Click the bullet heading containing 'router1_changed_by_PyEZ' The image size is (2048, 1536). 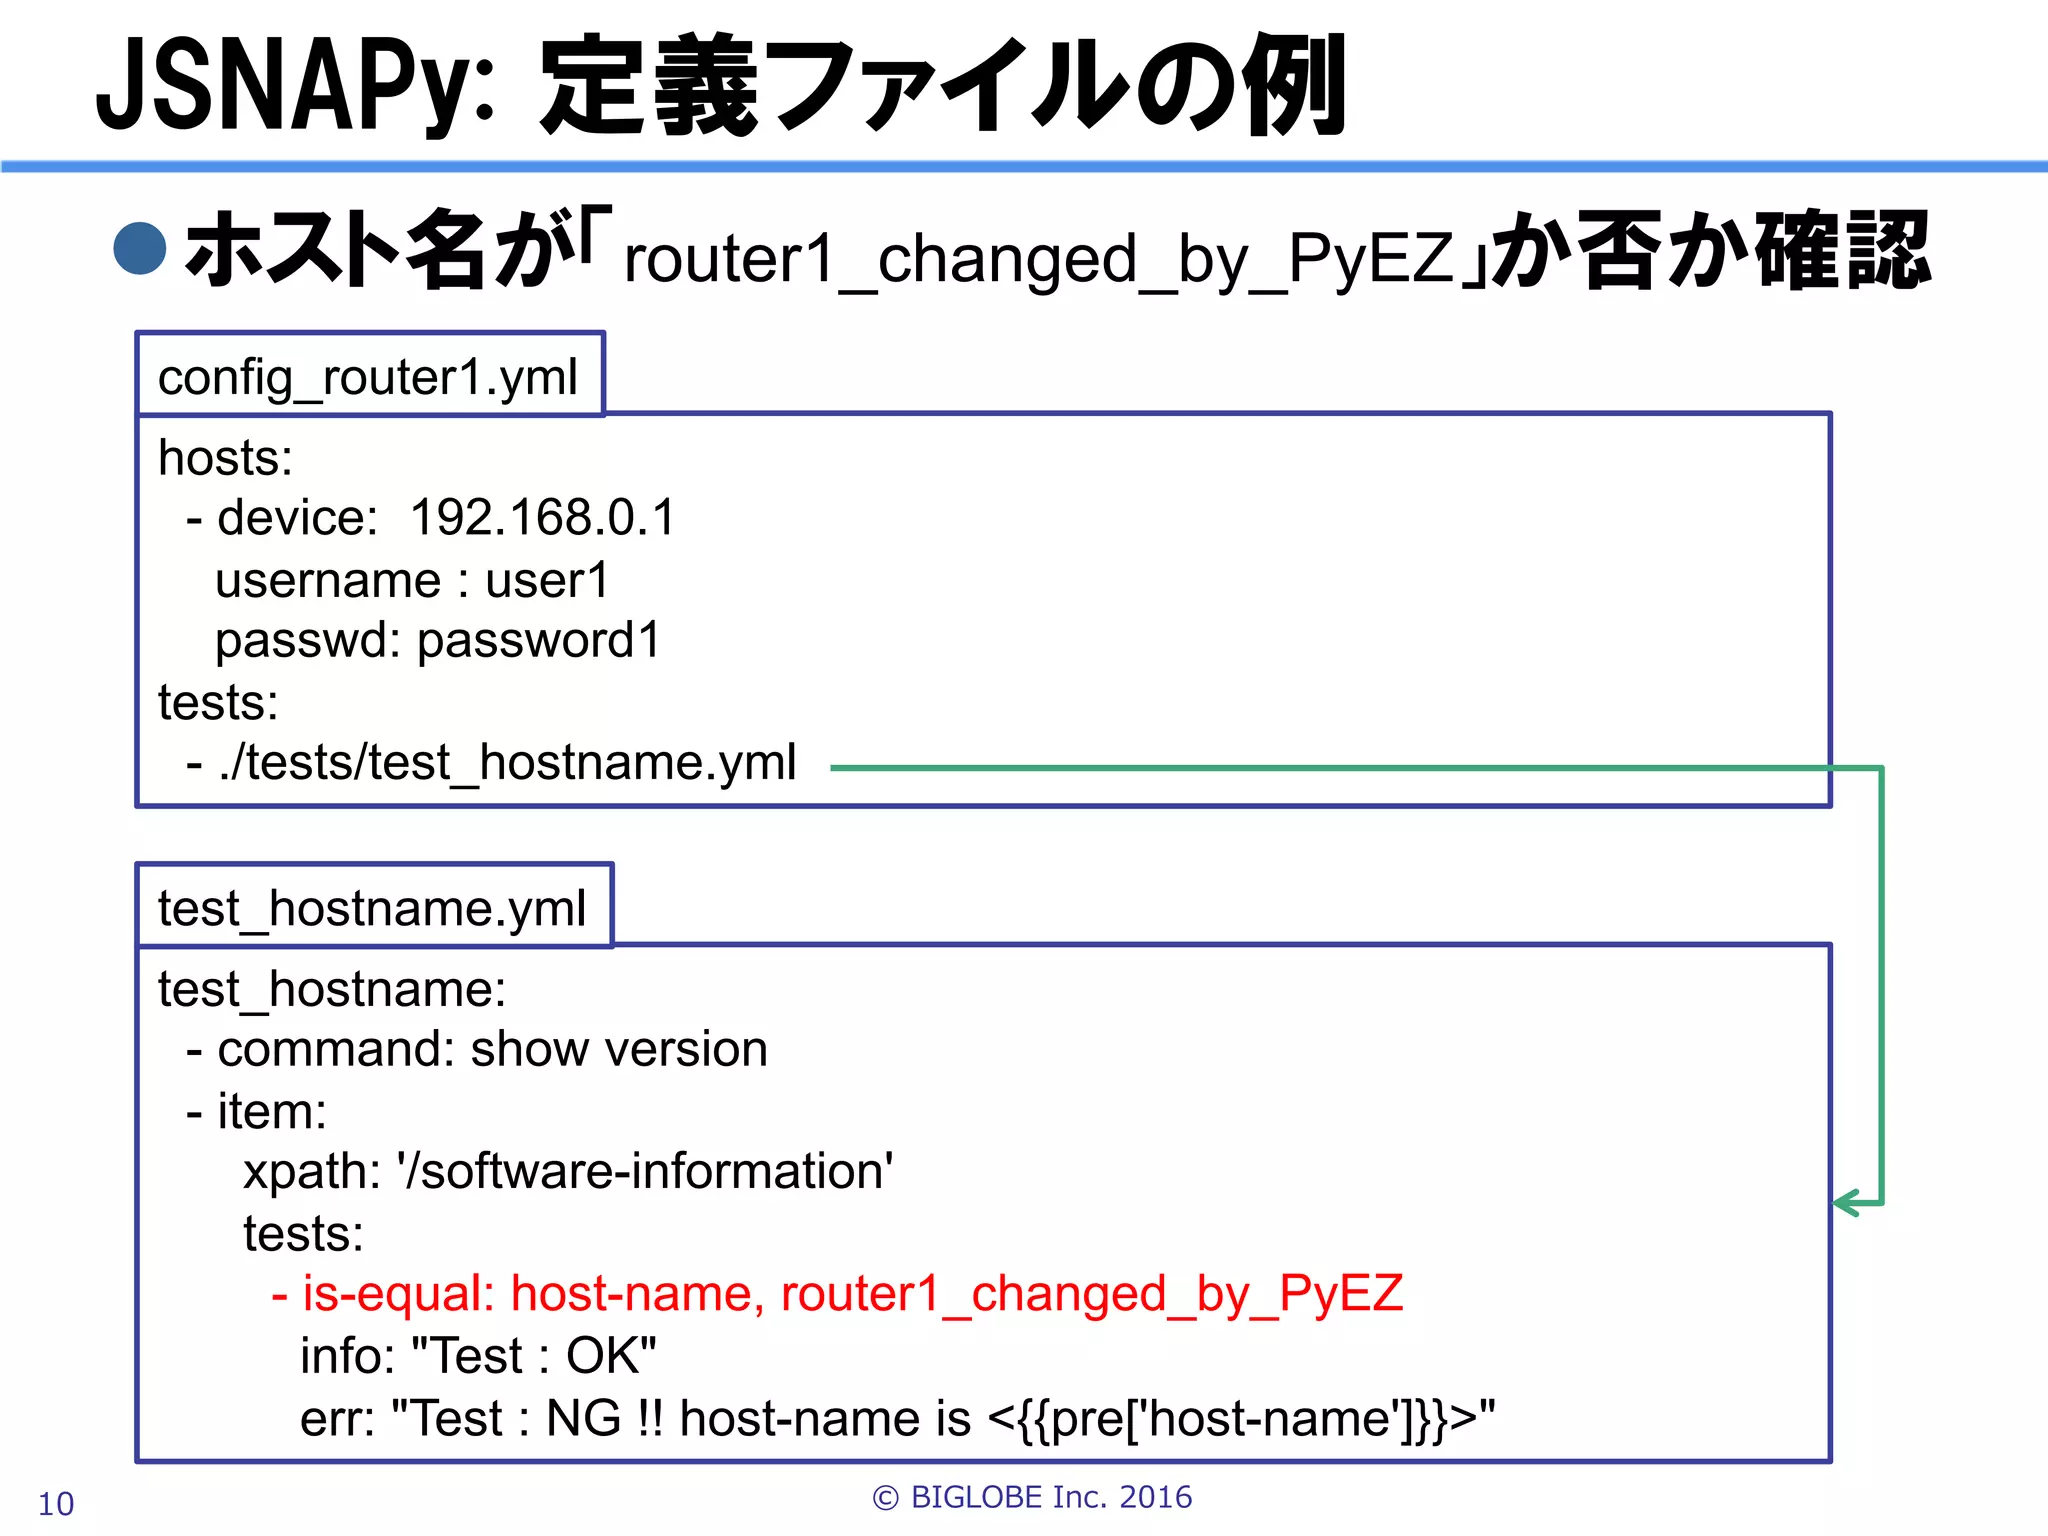click(1022, 252)
